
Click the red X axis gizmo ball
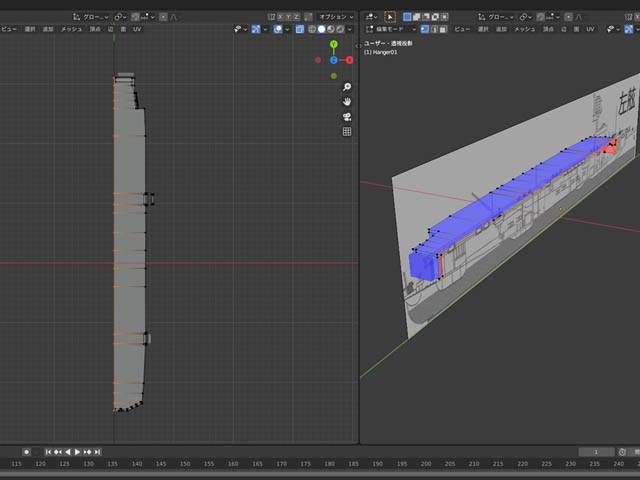click(349, 60)
